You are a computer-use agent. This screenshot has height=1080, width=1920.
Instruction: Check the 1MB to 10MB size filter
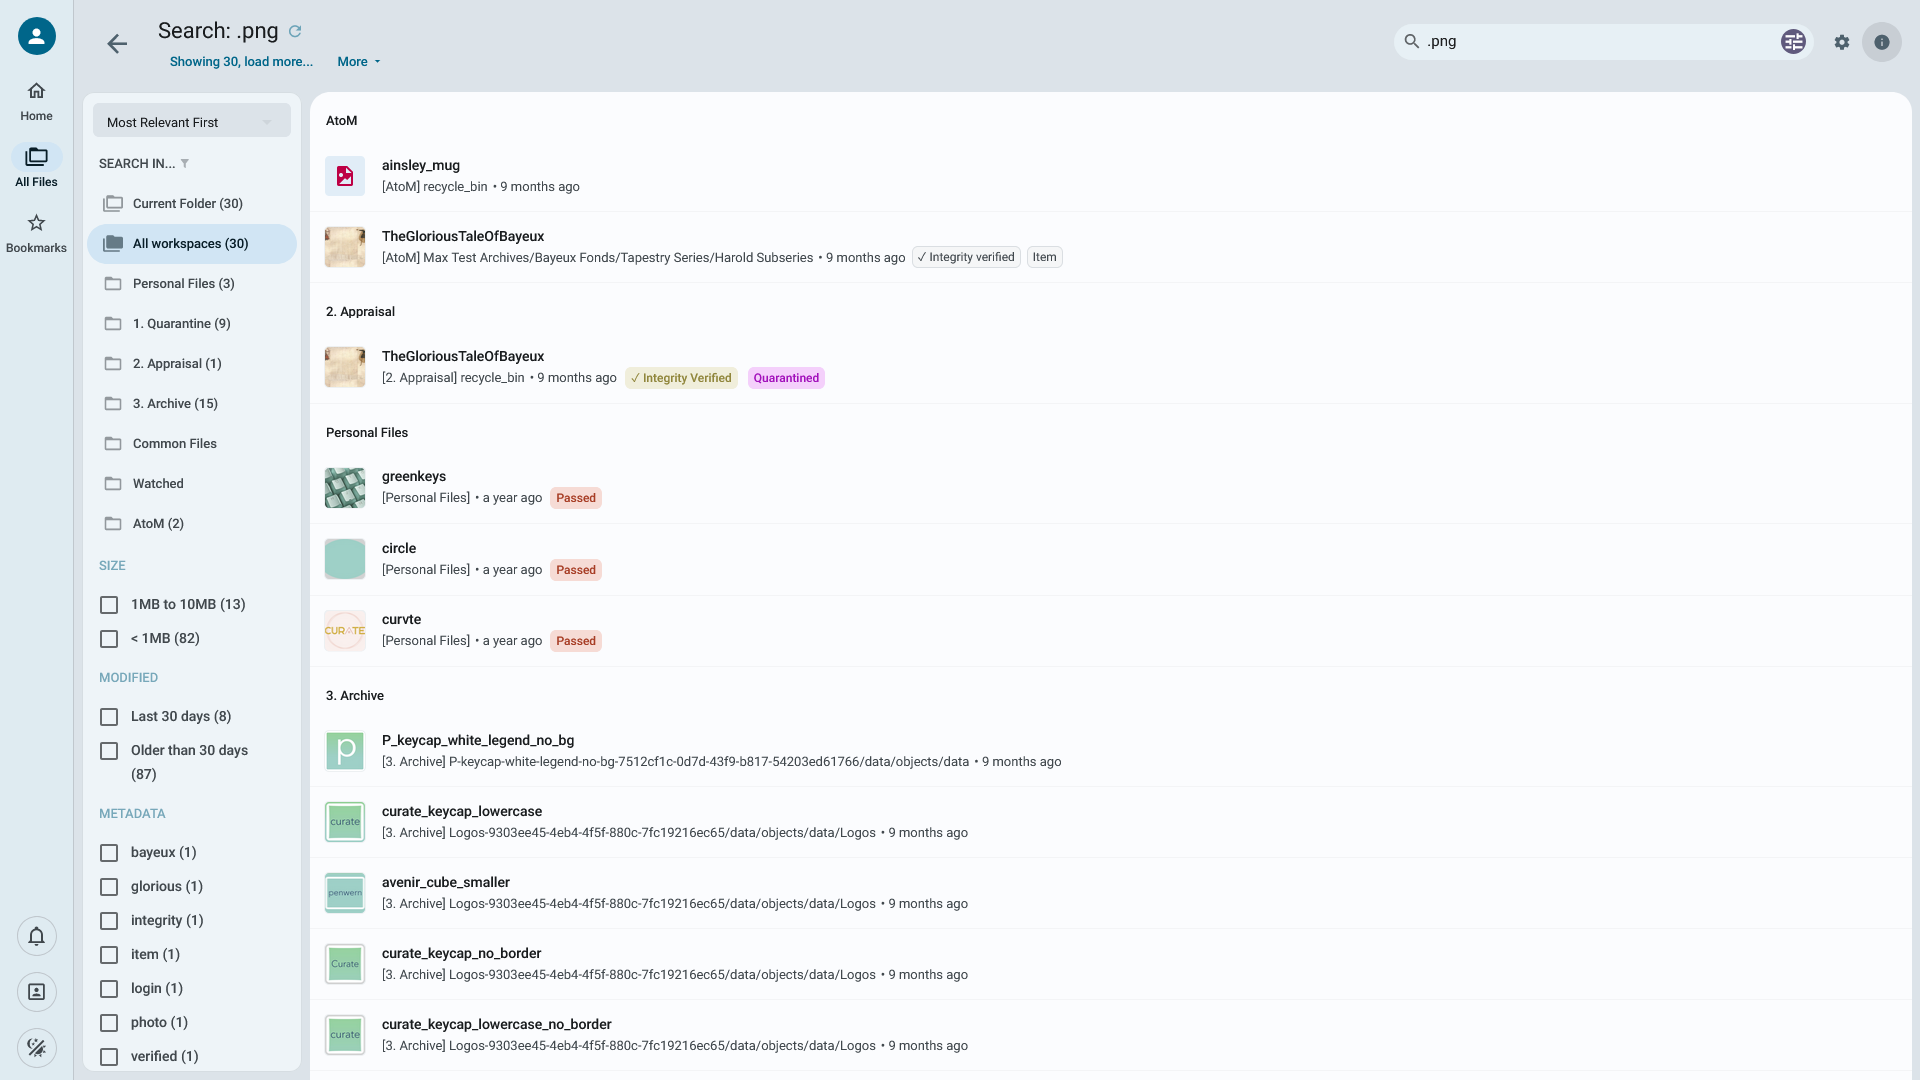point(108,604)
